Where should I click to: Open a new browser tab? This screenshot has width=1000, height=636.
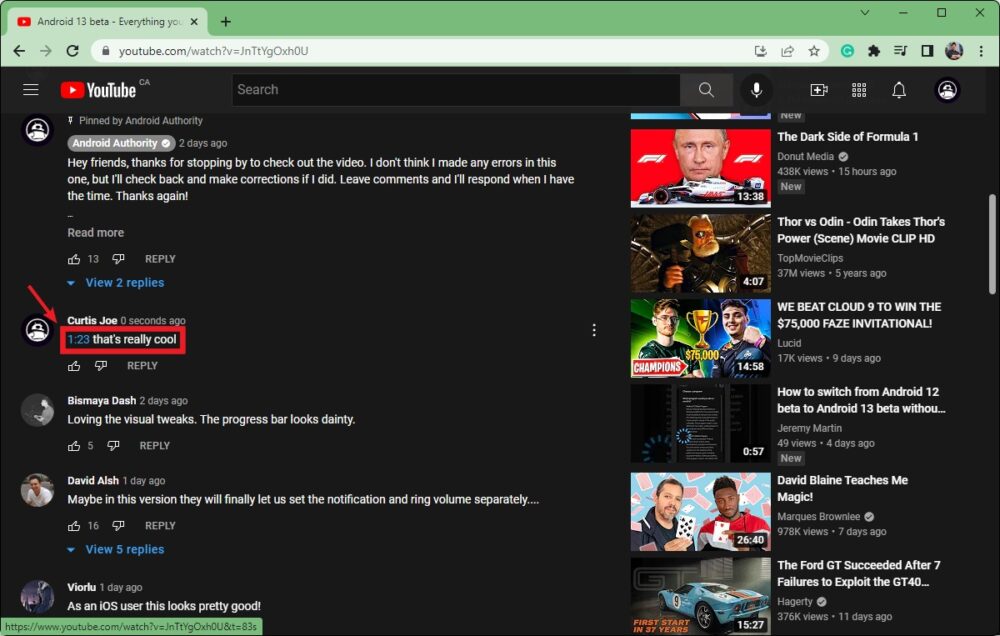tap(226, 21)
